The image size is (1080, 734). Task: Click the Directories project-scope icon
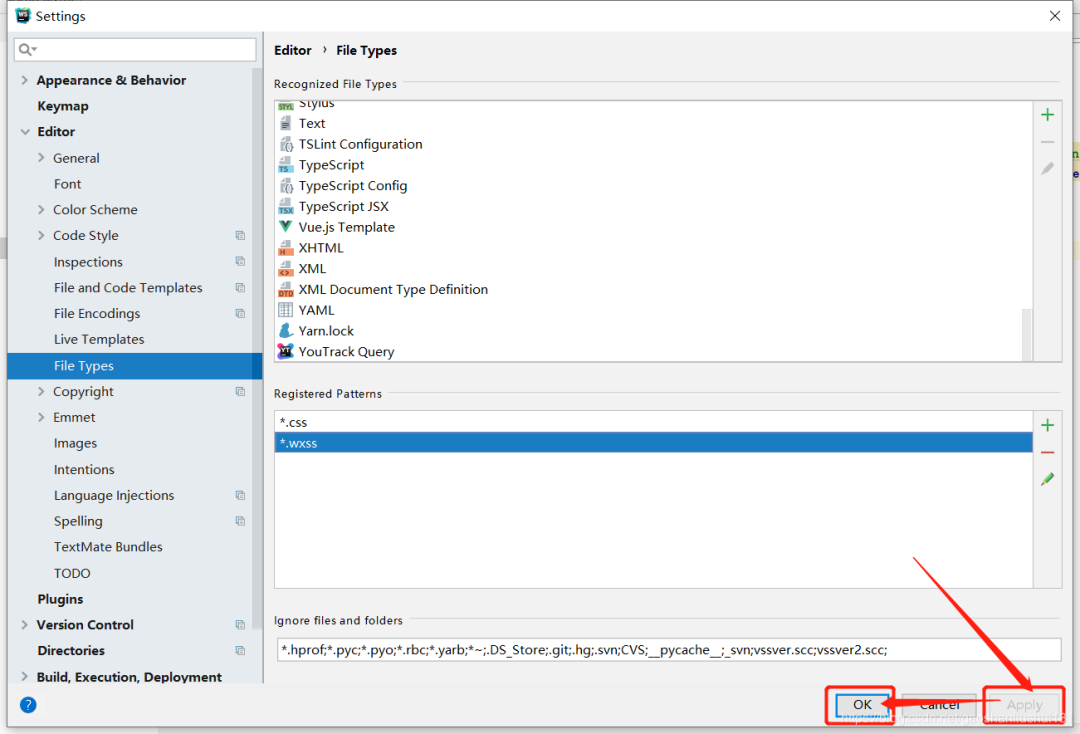tap(240, 651)
